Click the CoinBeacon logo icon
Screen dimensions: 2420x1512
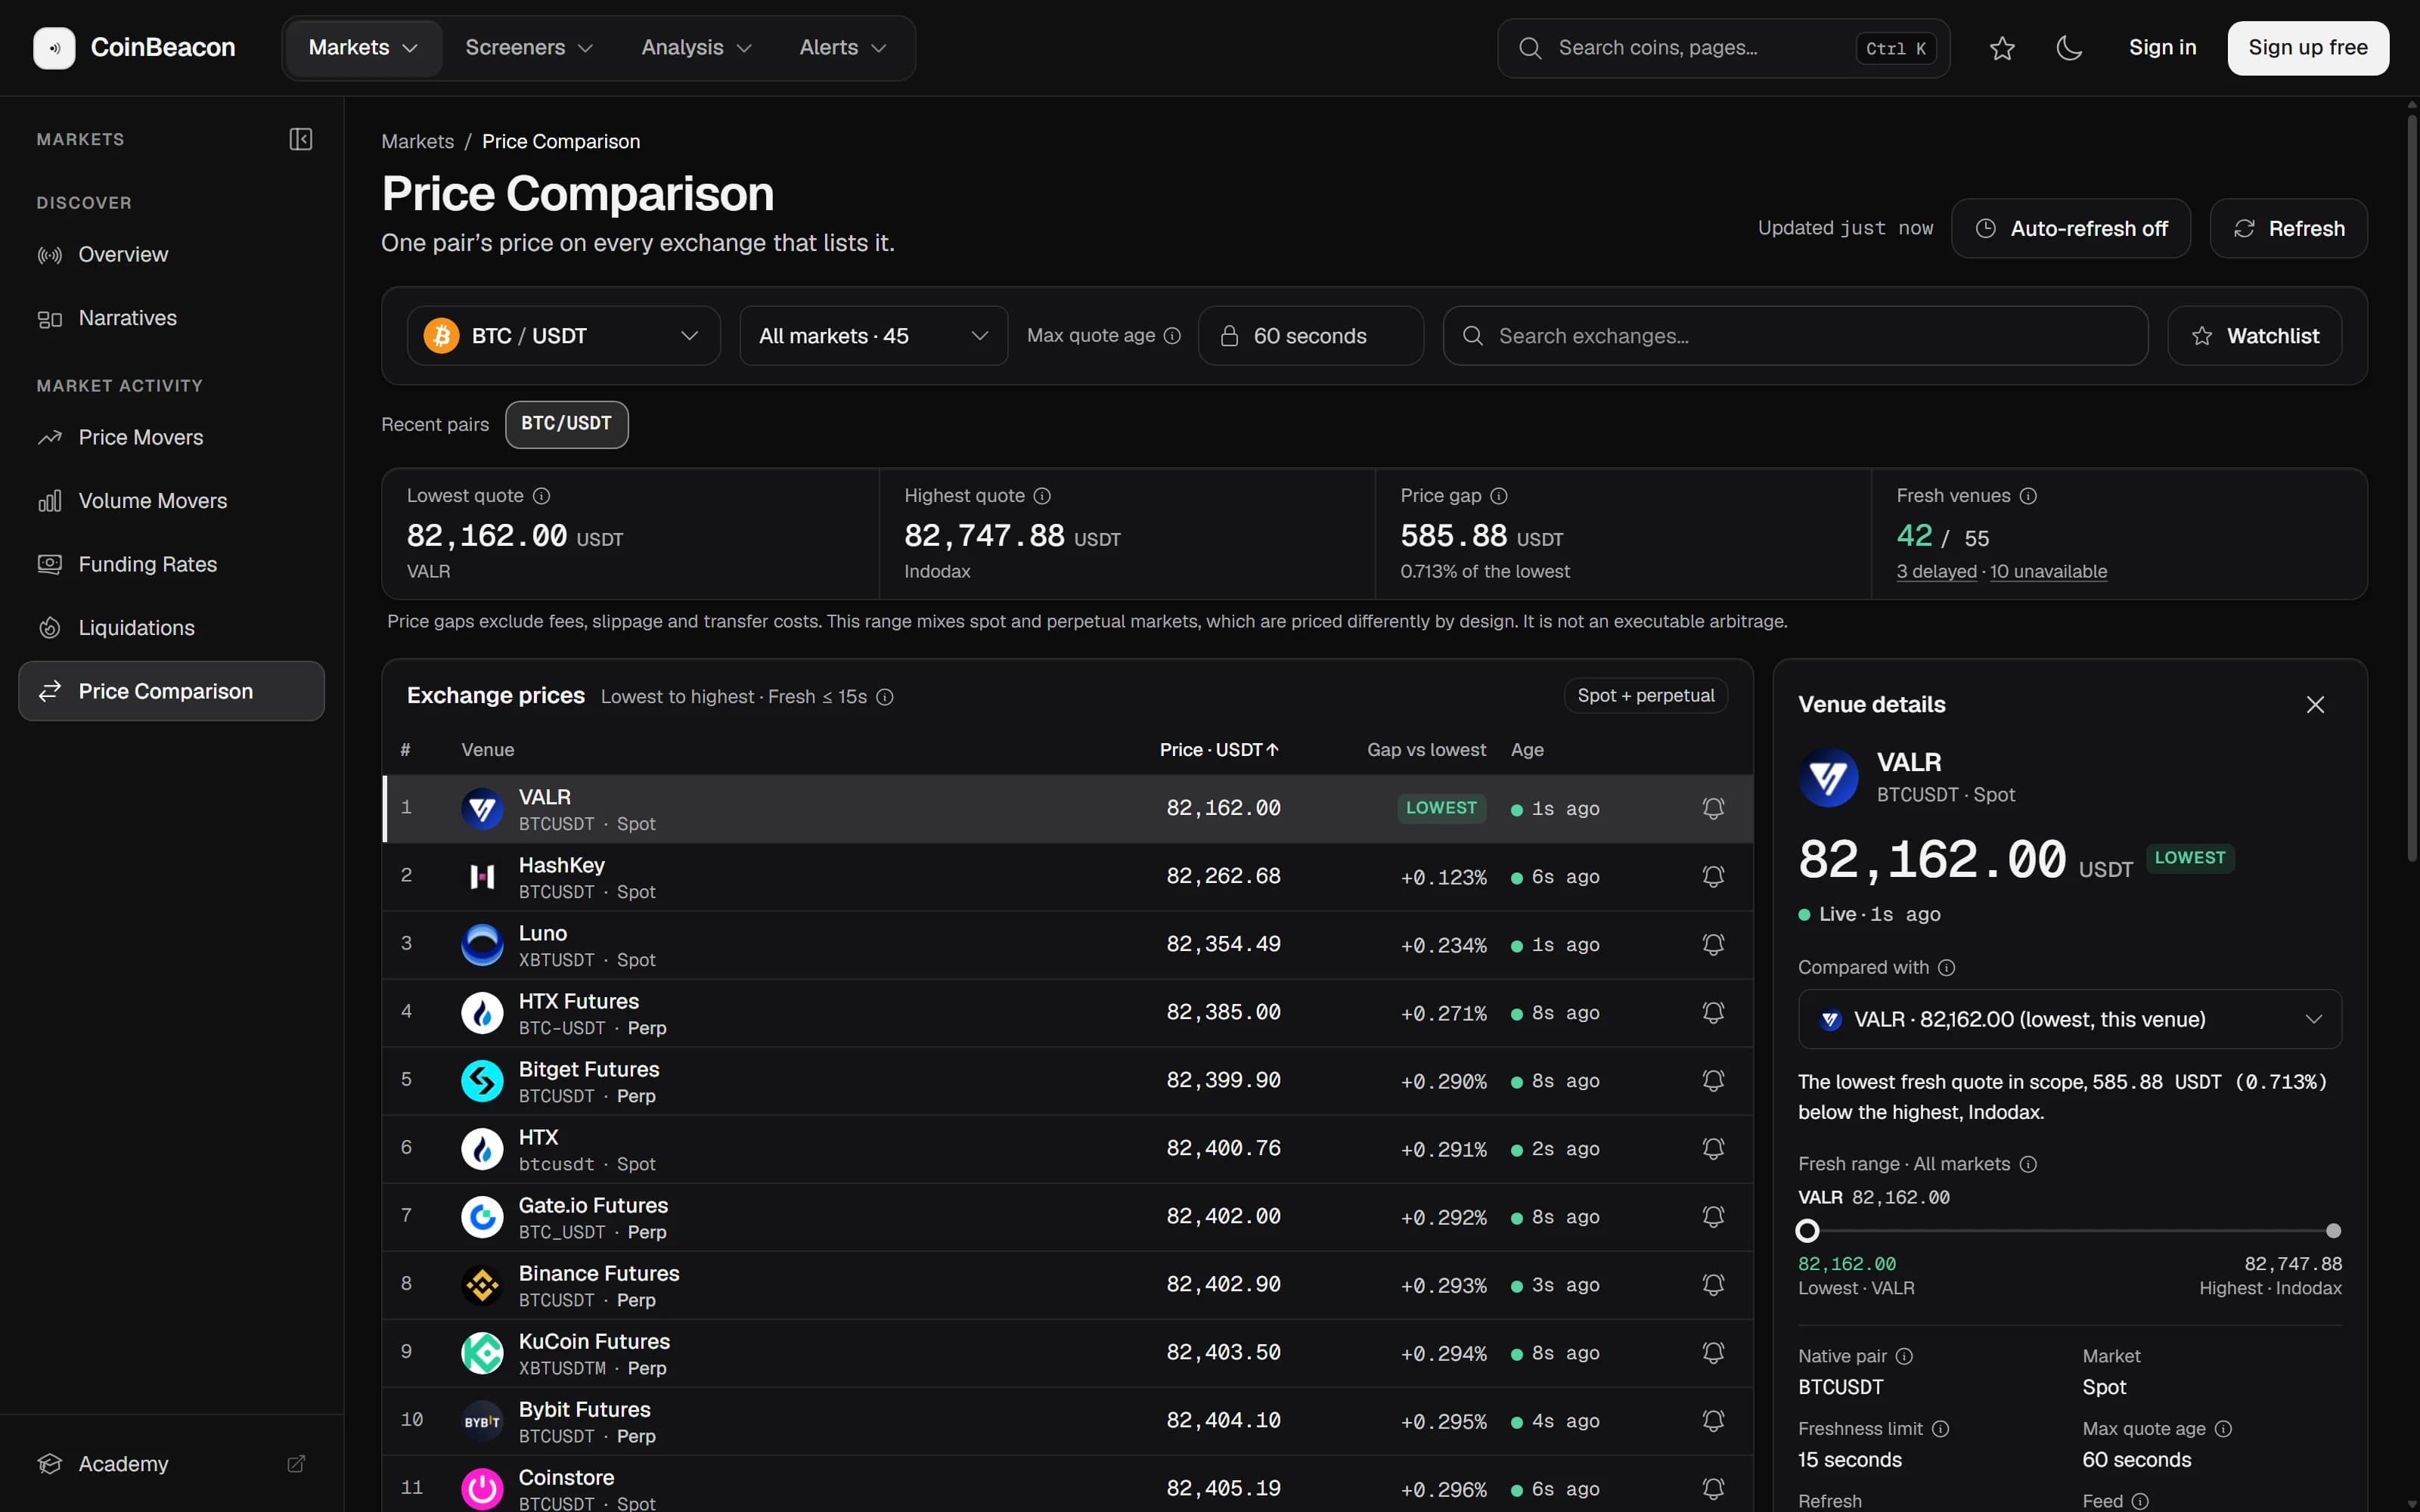[x=54, y=47]
